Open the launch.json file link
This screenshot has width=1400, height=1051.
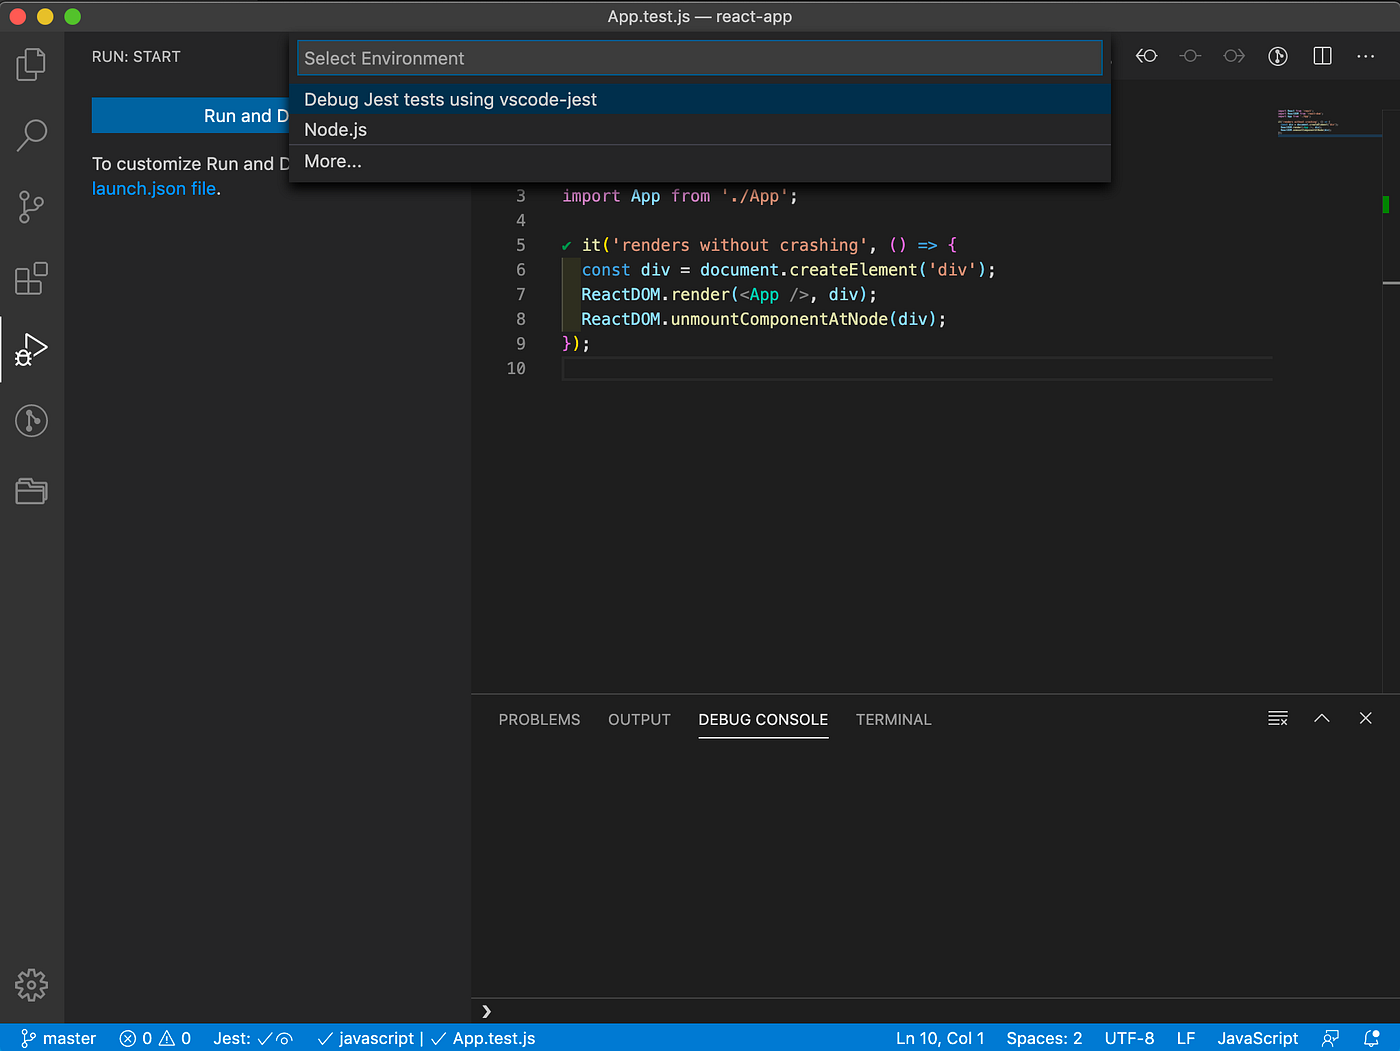(154, 189)
